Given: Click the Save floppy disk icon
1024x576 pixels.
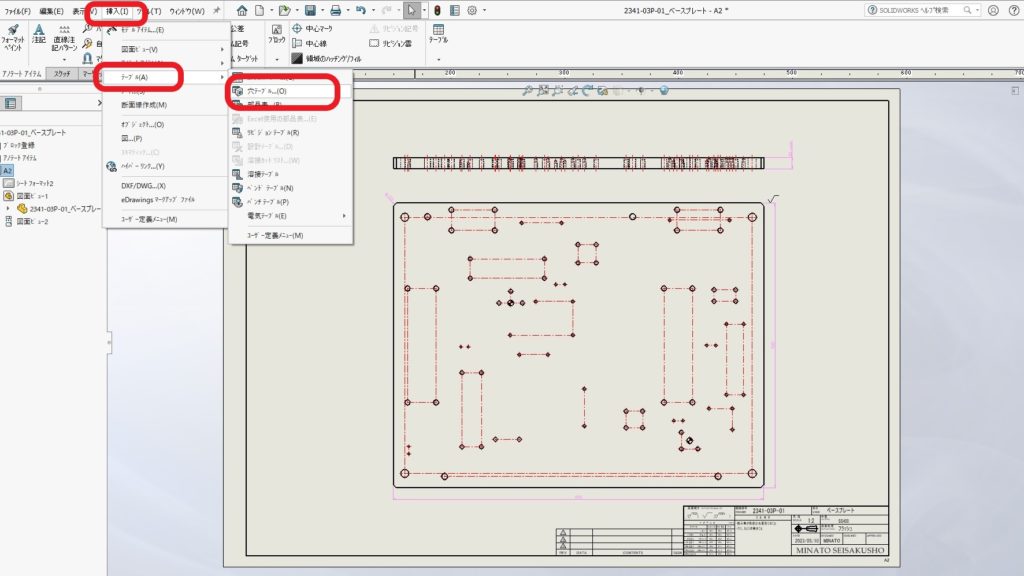Looking at the screenshot, I should point(310,11).
